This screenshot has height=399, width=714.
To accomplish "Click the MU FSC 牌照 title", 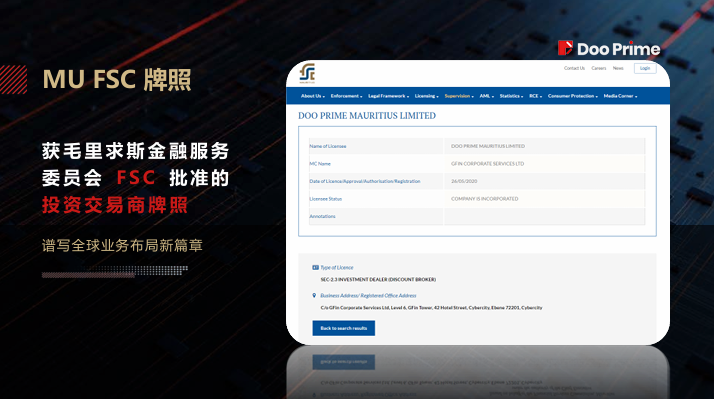I will (x=117, y=79).
